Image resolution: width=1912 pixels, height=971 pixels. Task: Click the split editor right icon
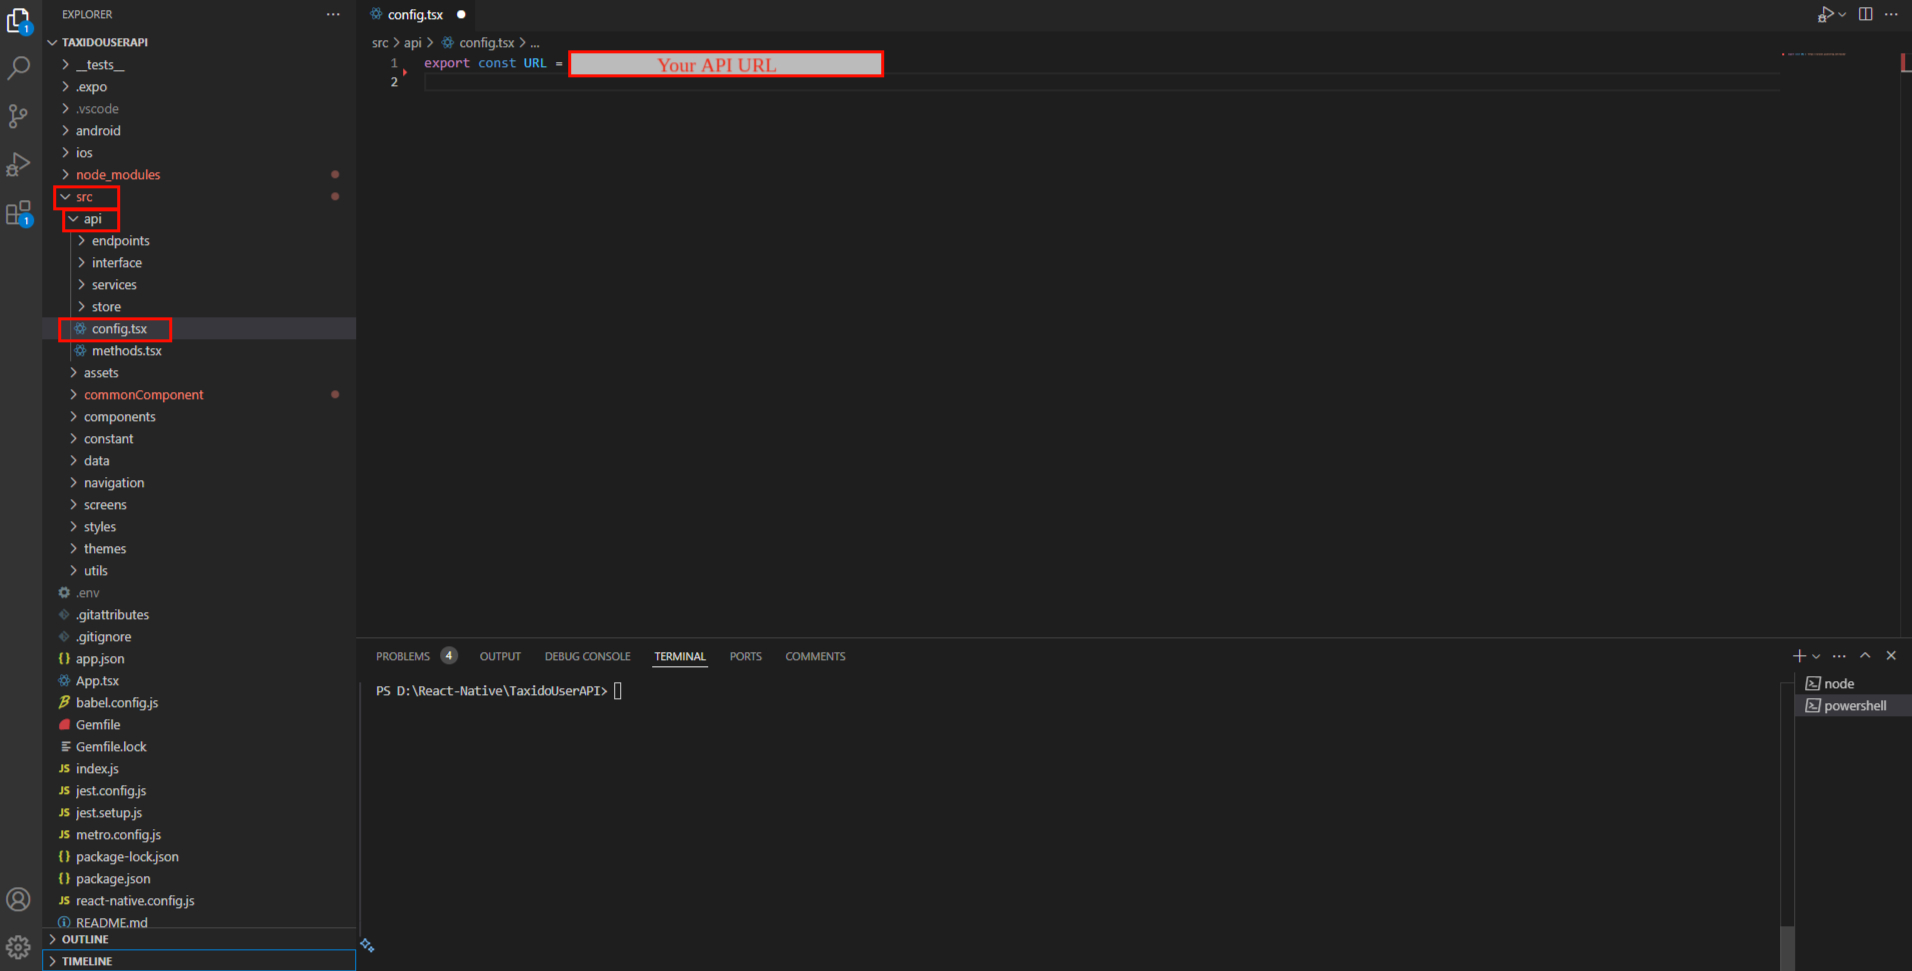tap(1865, 14)
